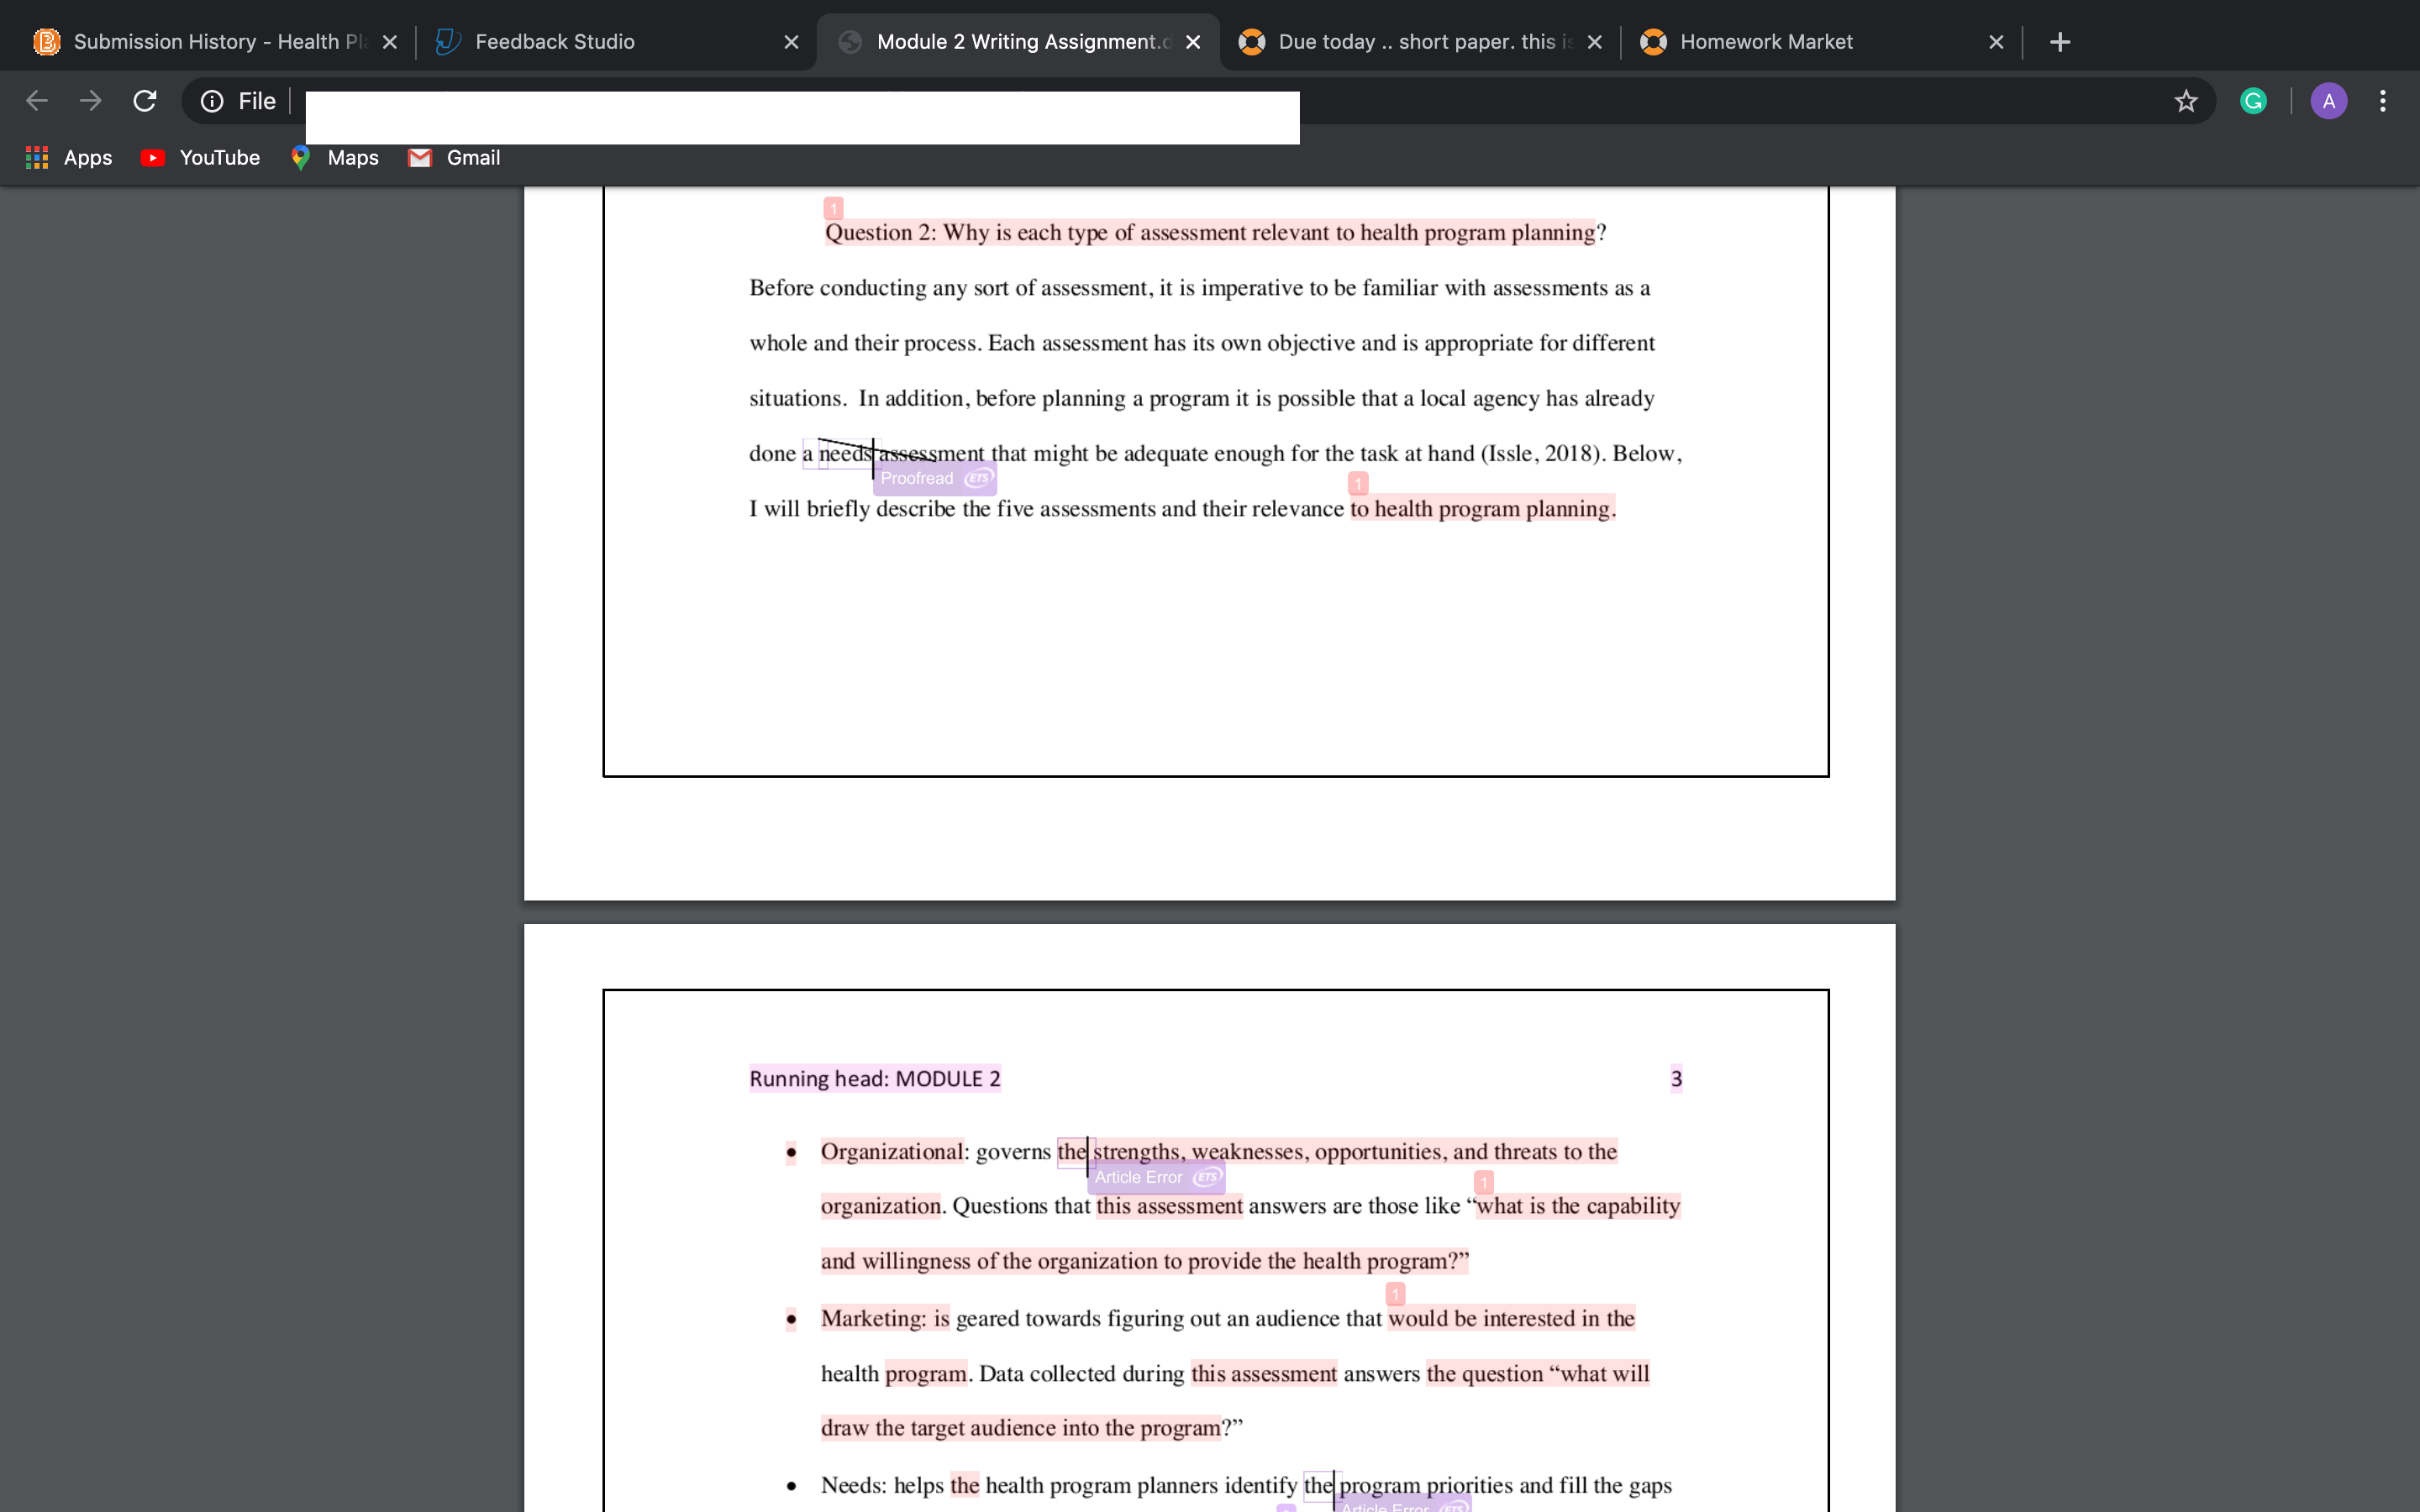Go forward to next page

pos(91,101)
